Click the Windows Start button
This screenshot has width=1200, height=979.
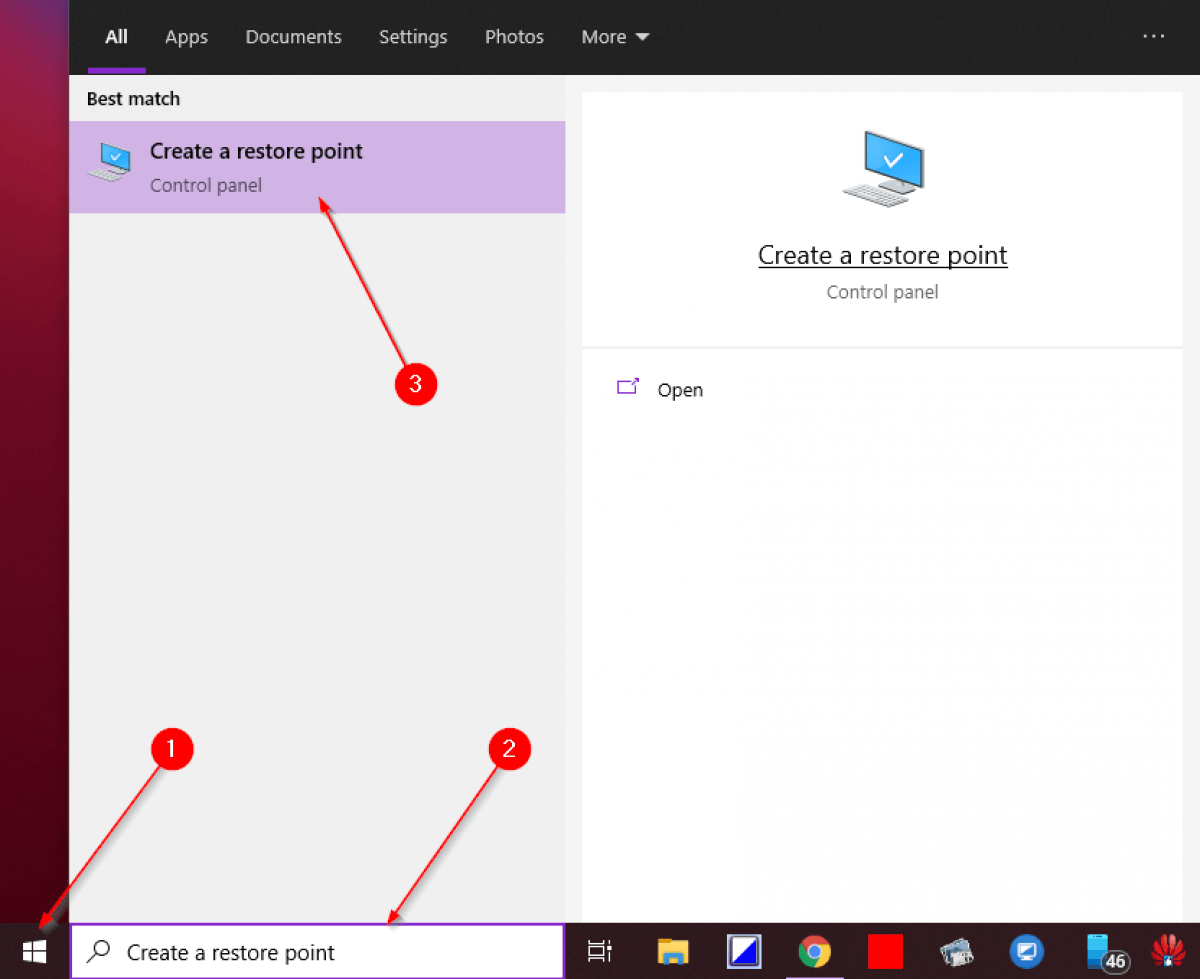coord(34,952)
